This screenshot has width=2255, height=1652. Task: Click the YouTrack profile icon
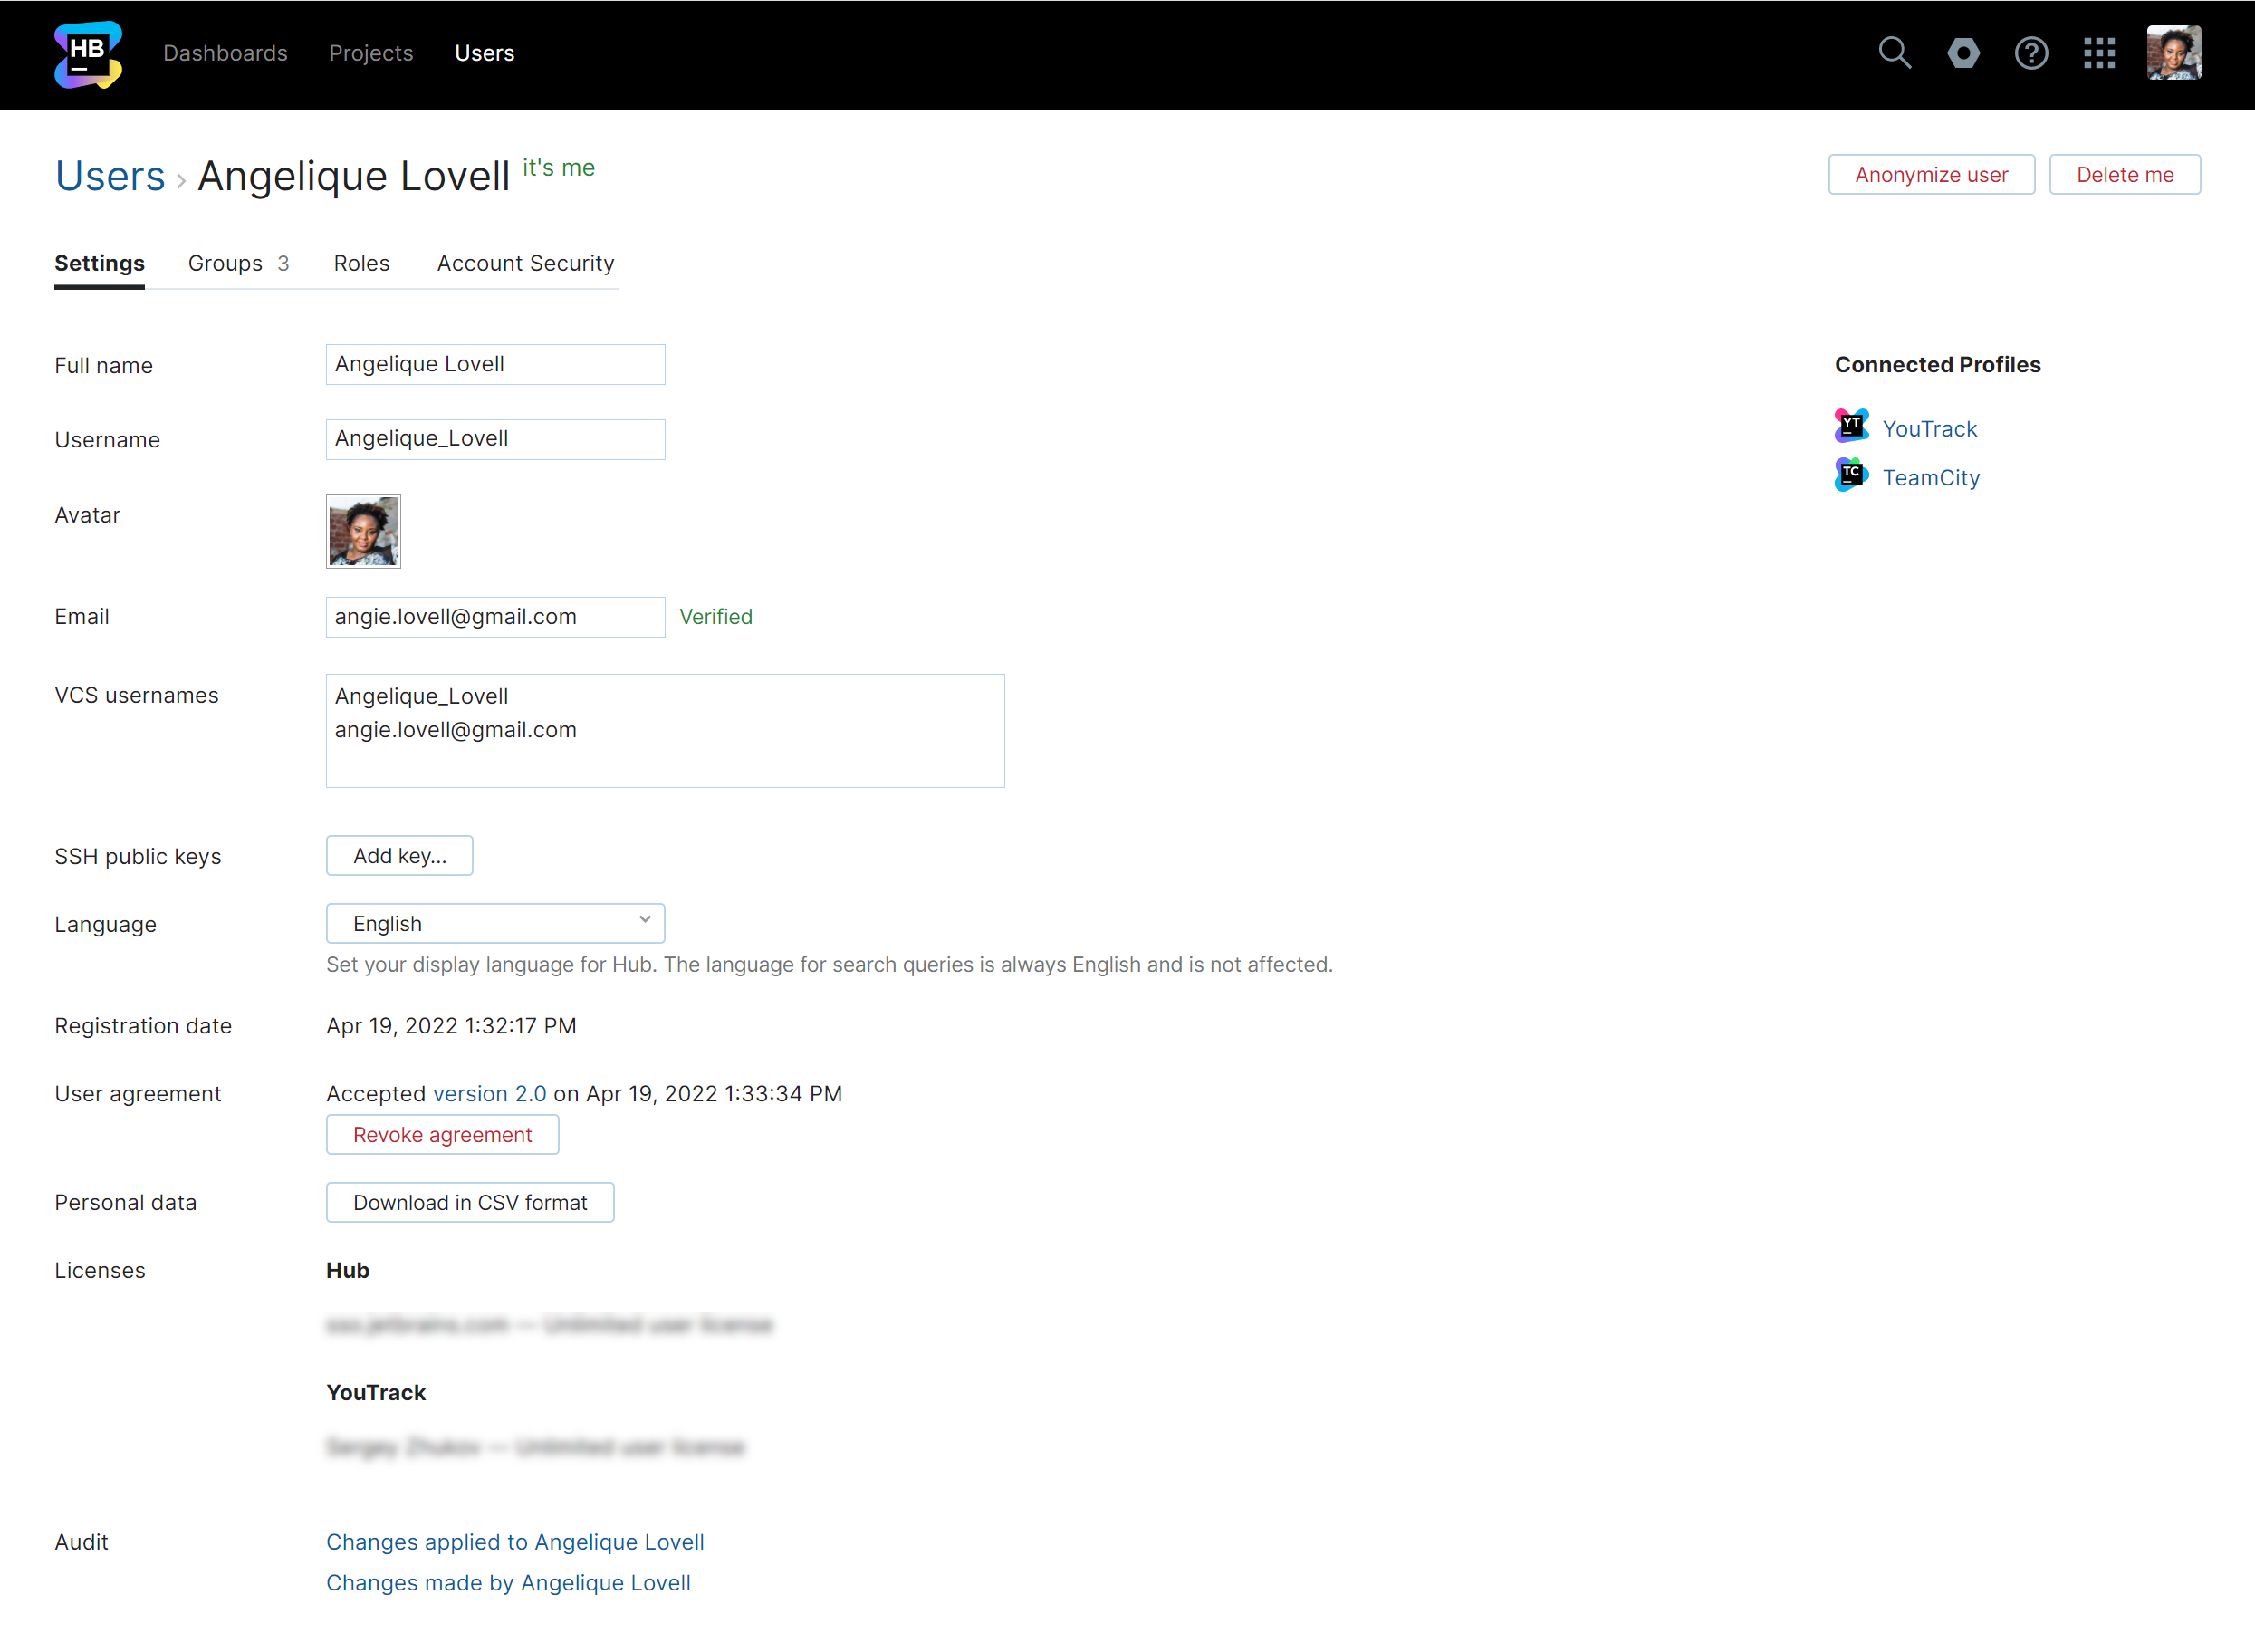click(x=1851, y=427)
